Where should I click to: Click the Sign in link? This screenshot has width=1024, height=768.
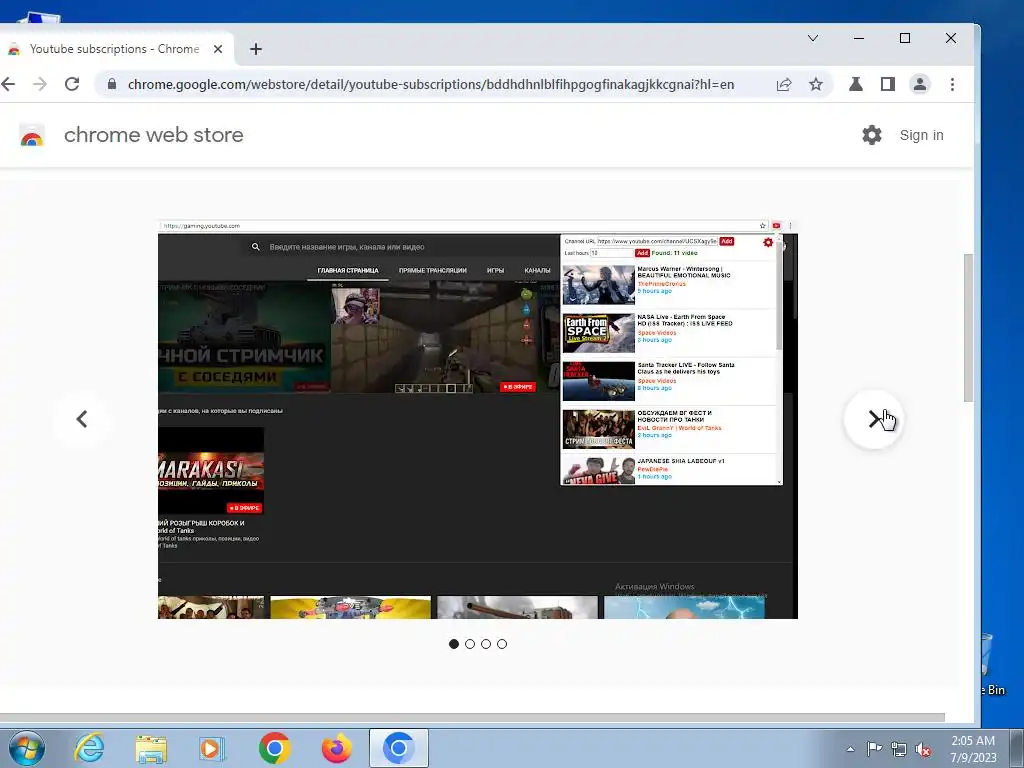pyautogui.click(x=921, y=135)
